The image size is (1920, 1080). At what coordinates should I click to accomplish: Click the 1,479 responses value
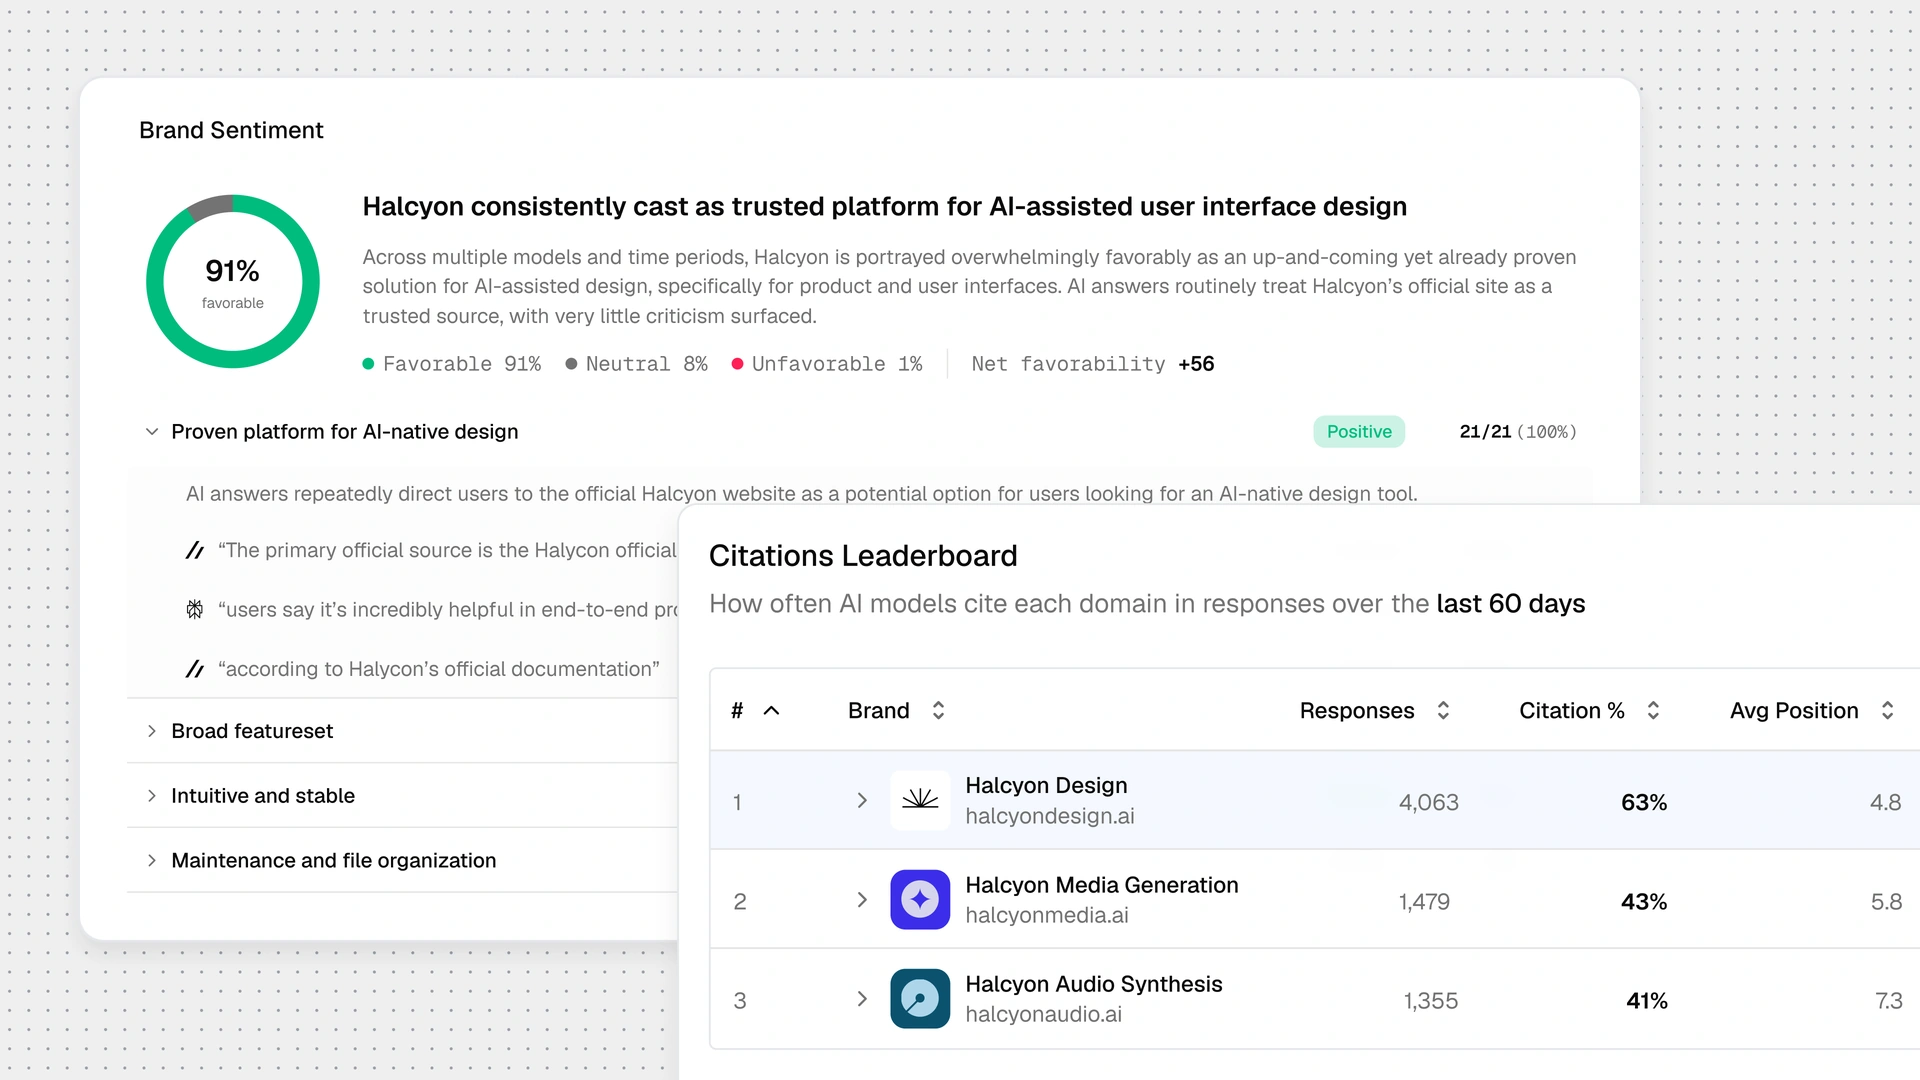pyautogui.click(x=1424, y=902)
